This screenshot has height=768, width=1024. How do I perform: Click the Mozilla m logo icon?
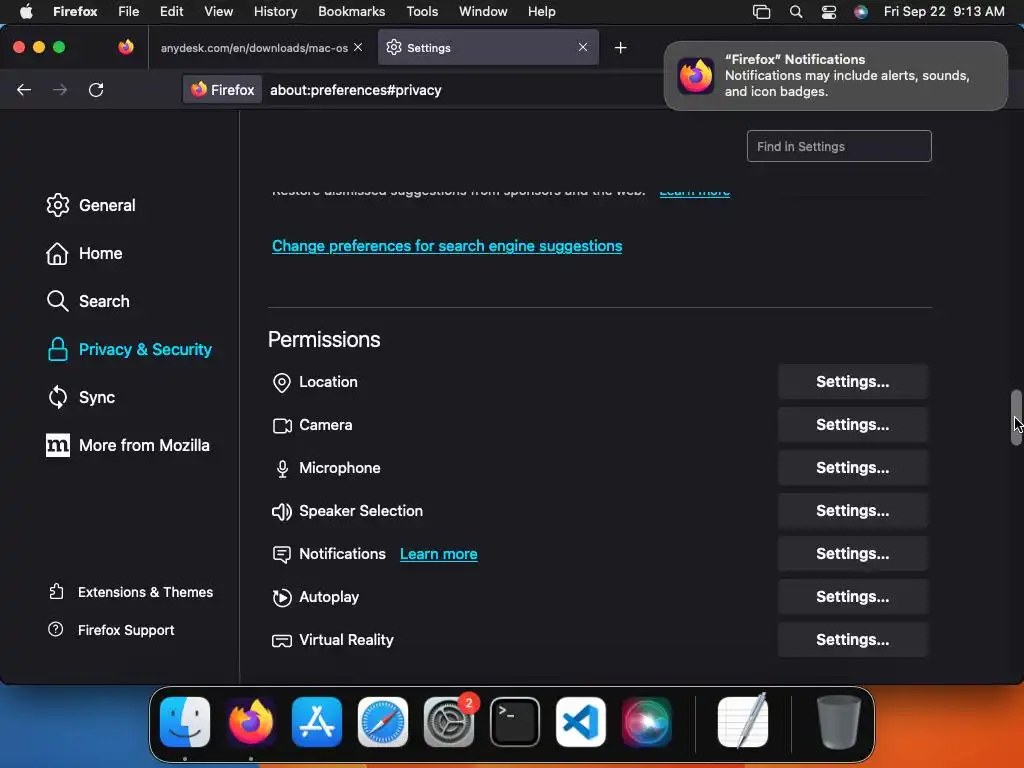click(57, 445)
